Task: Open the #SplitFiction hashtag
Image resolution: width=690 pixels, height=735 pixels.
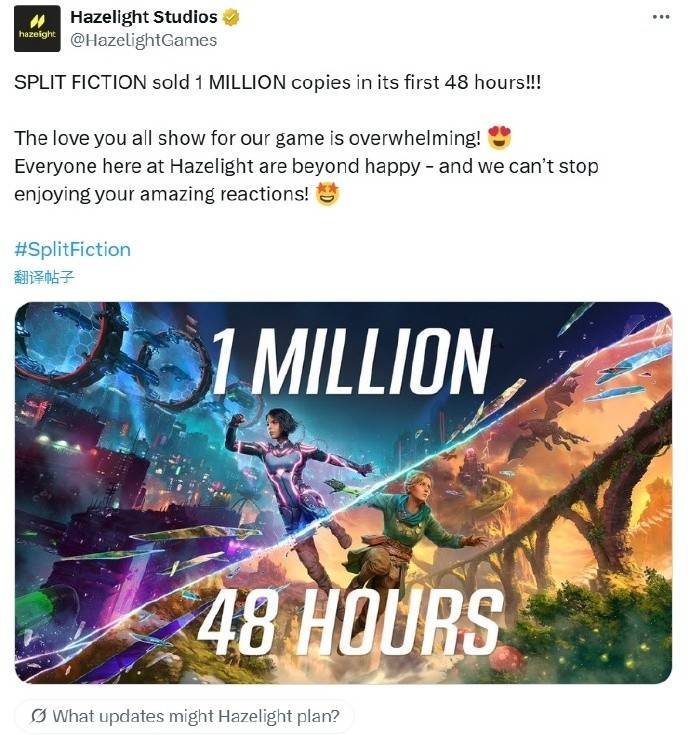Action: tap(72, 249)
